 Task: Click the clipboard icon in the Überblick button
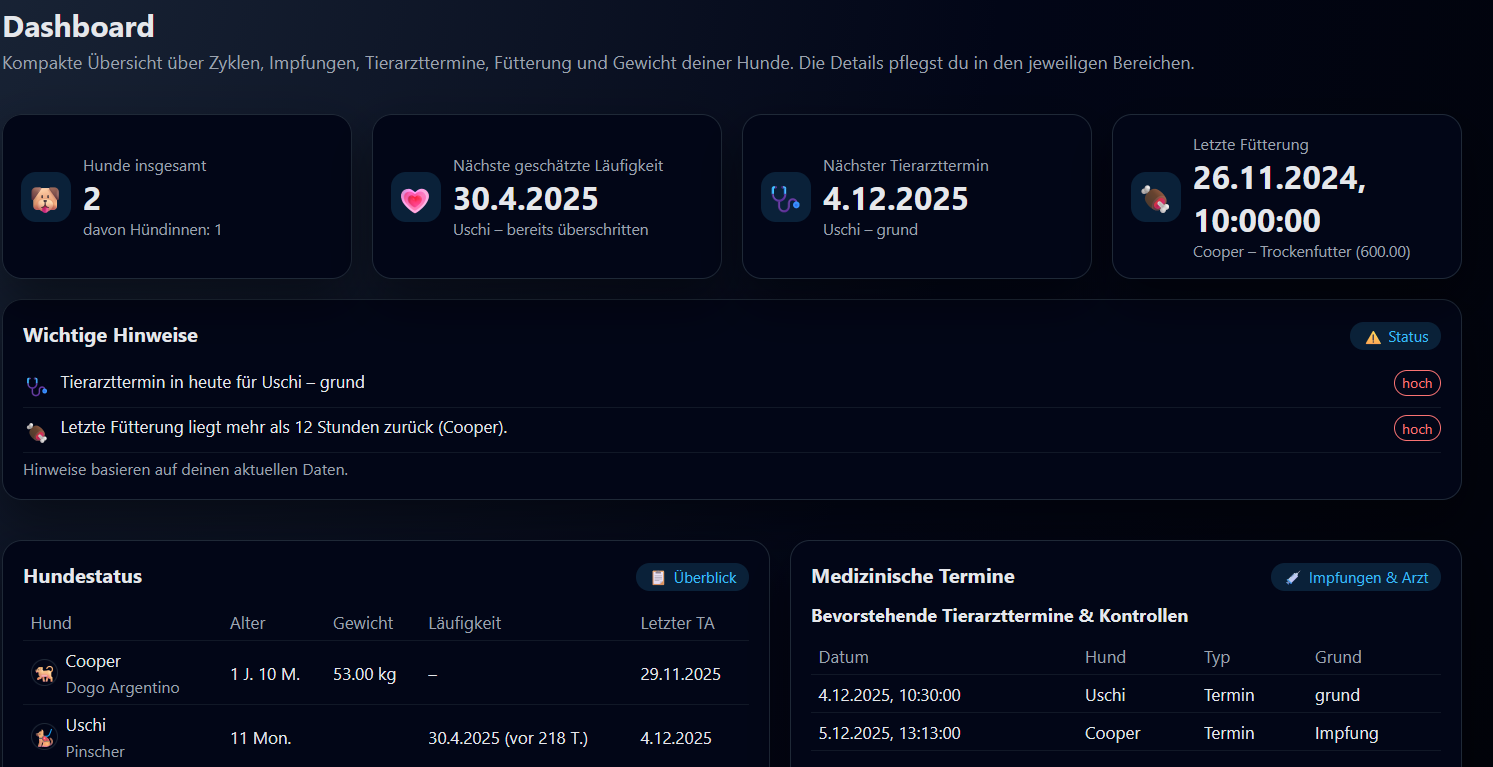click(x=656, y=577)
